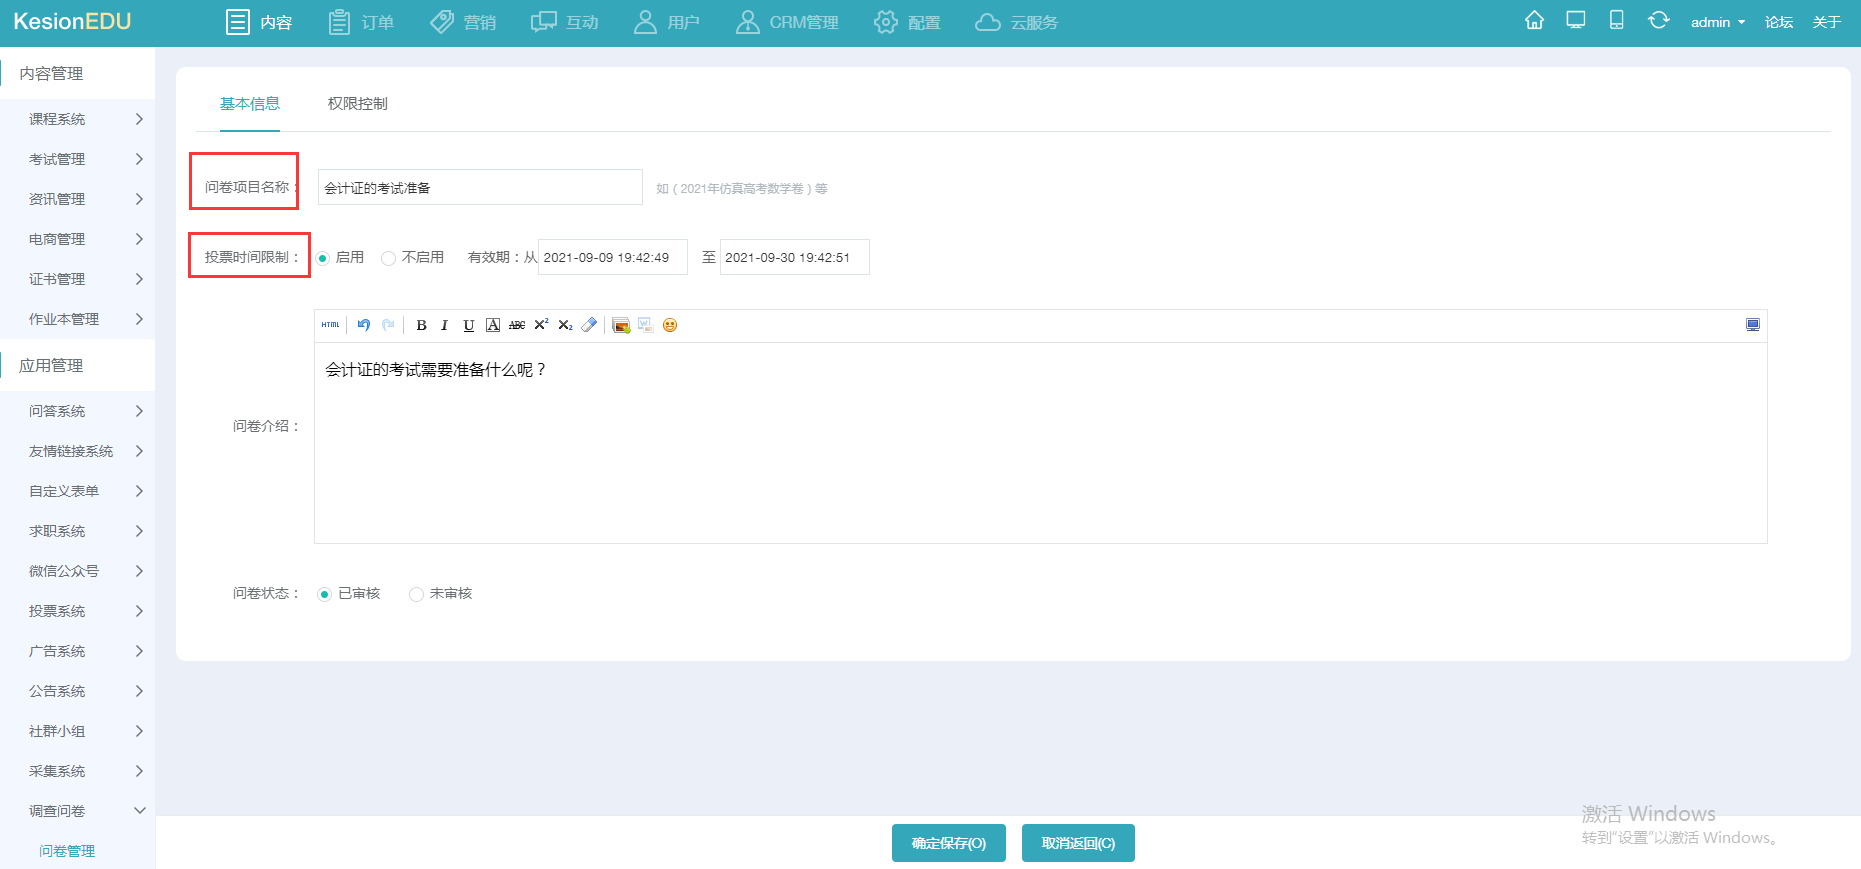
Task: Click the home icon in the top bar
Action: [1534, 21]
